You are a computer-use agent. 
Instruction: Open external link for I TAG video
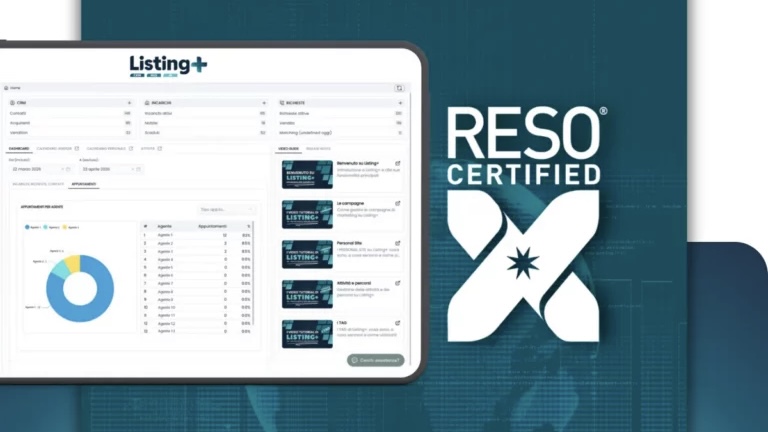point(398,323)
